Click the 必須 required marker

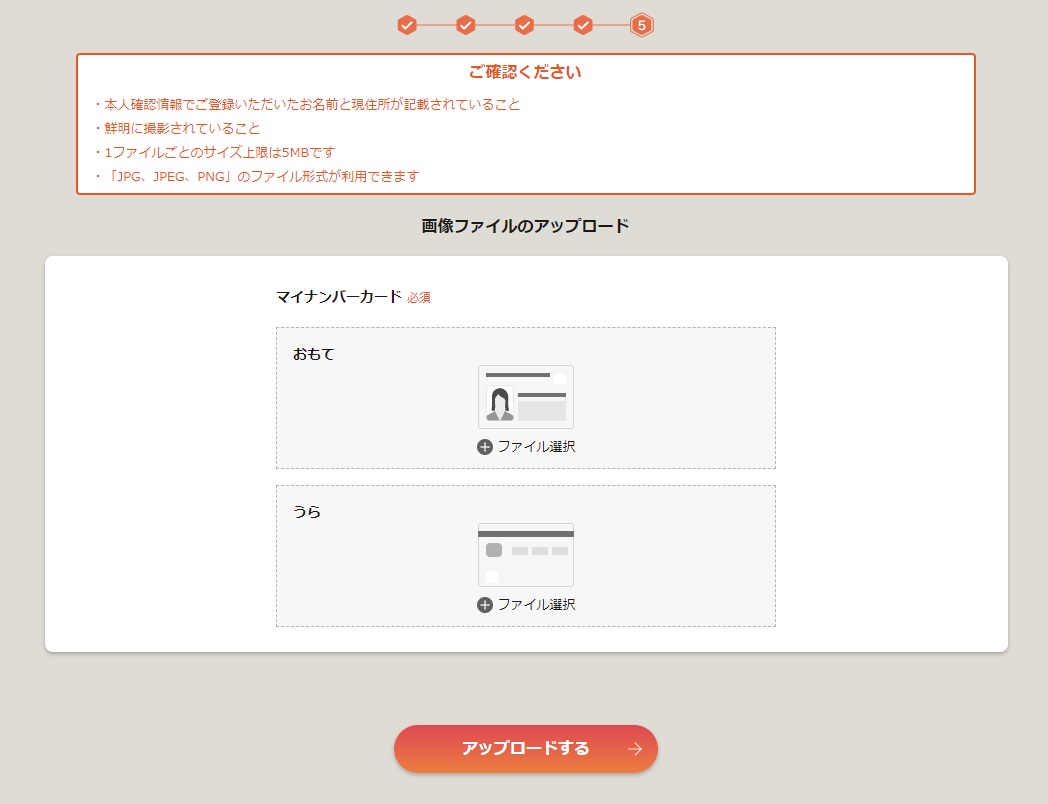pos(419,298)
